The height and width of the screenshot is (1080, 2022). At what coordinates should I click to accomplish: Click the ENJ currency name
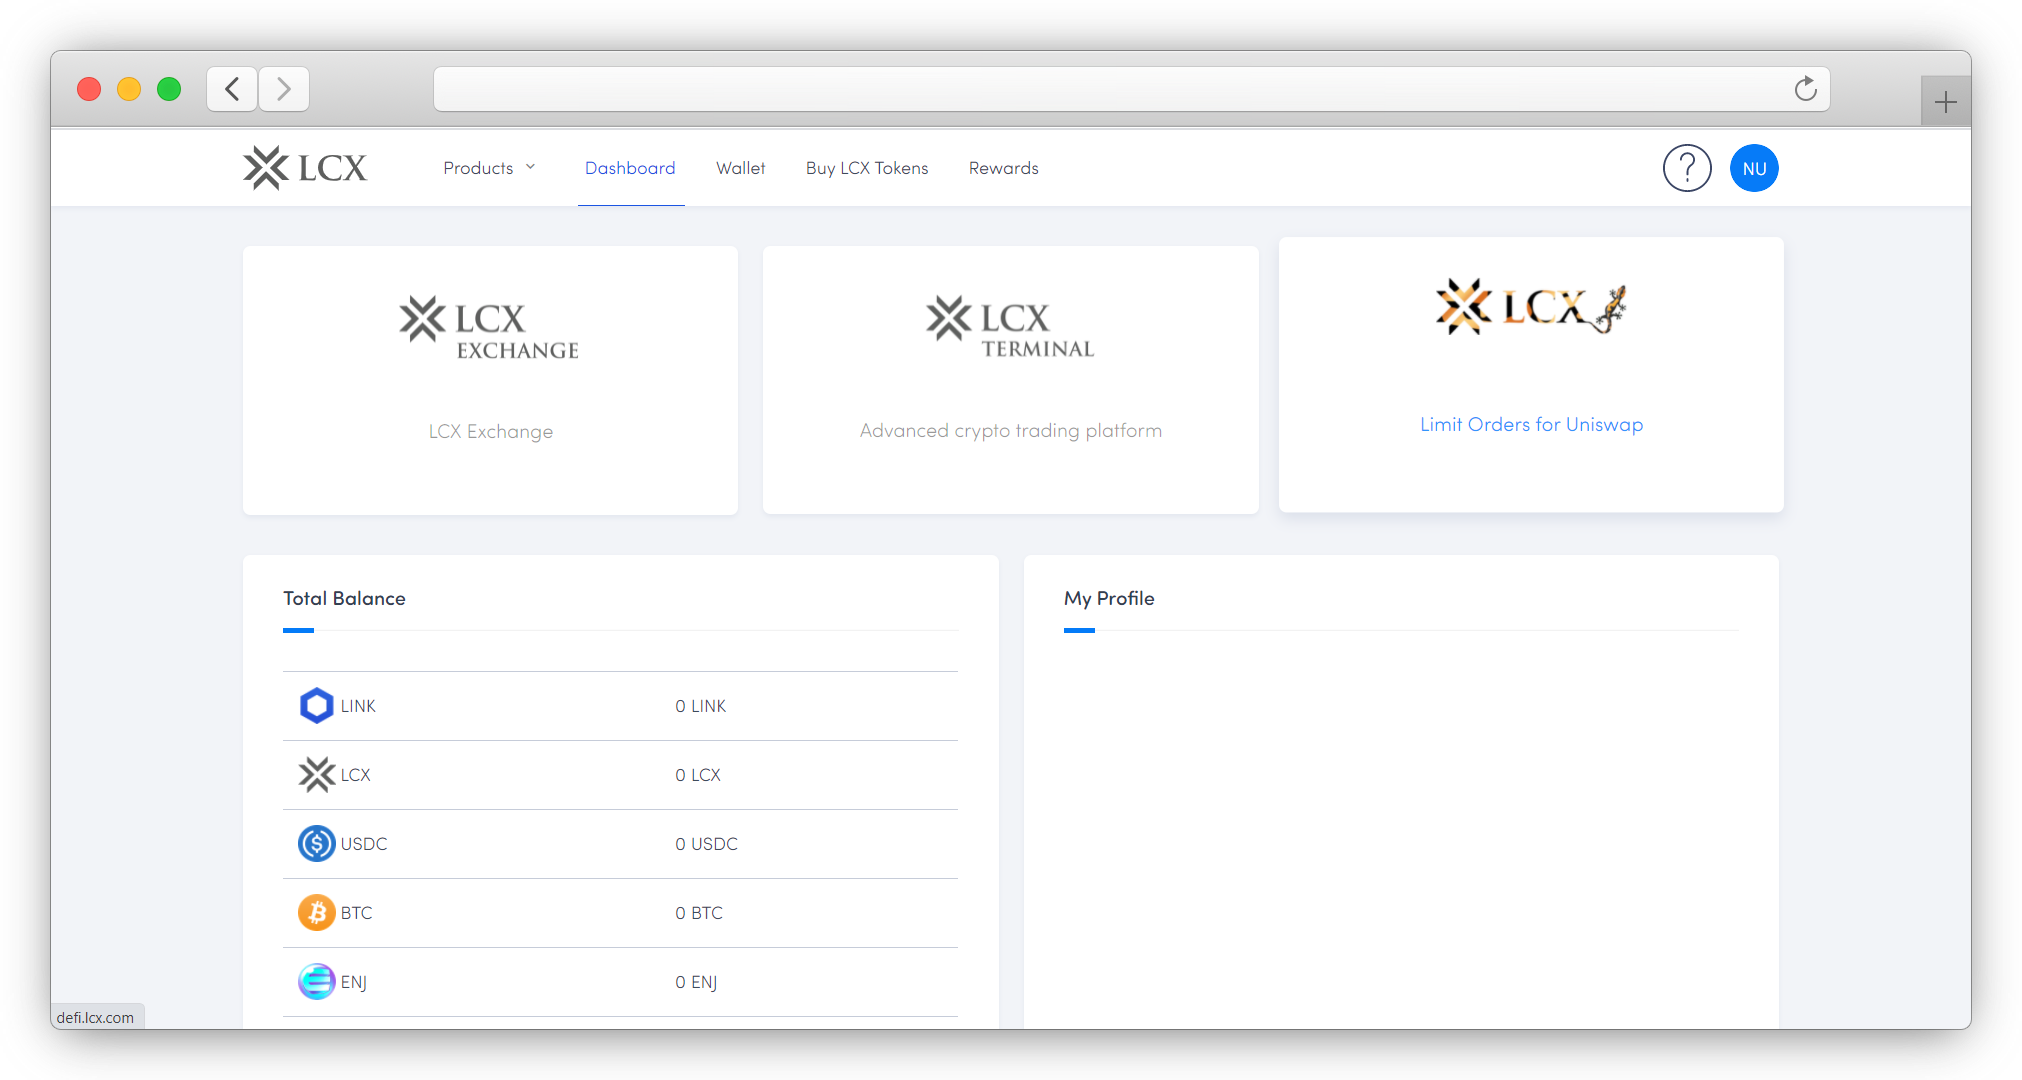[x=353, y=982]
